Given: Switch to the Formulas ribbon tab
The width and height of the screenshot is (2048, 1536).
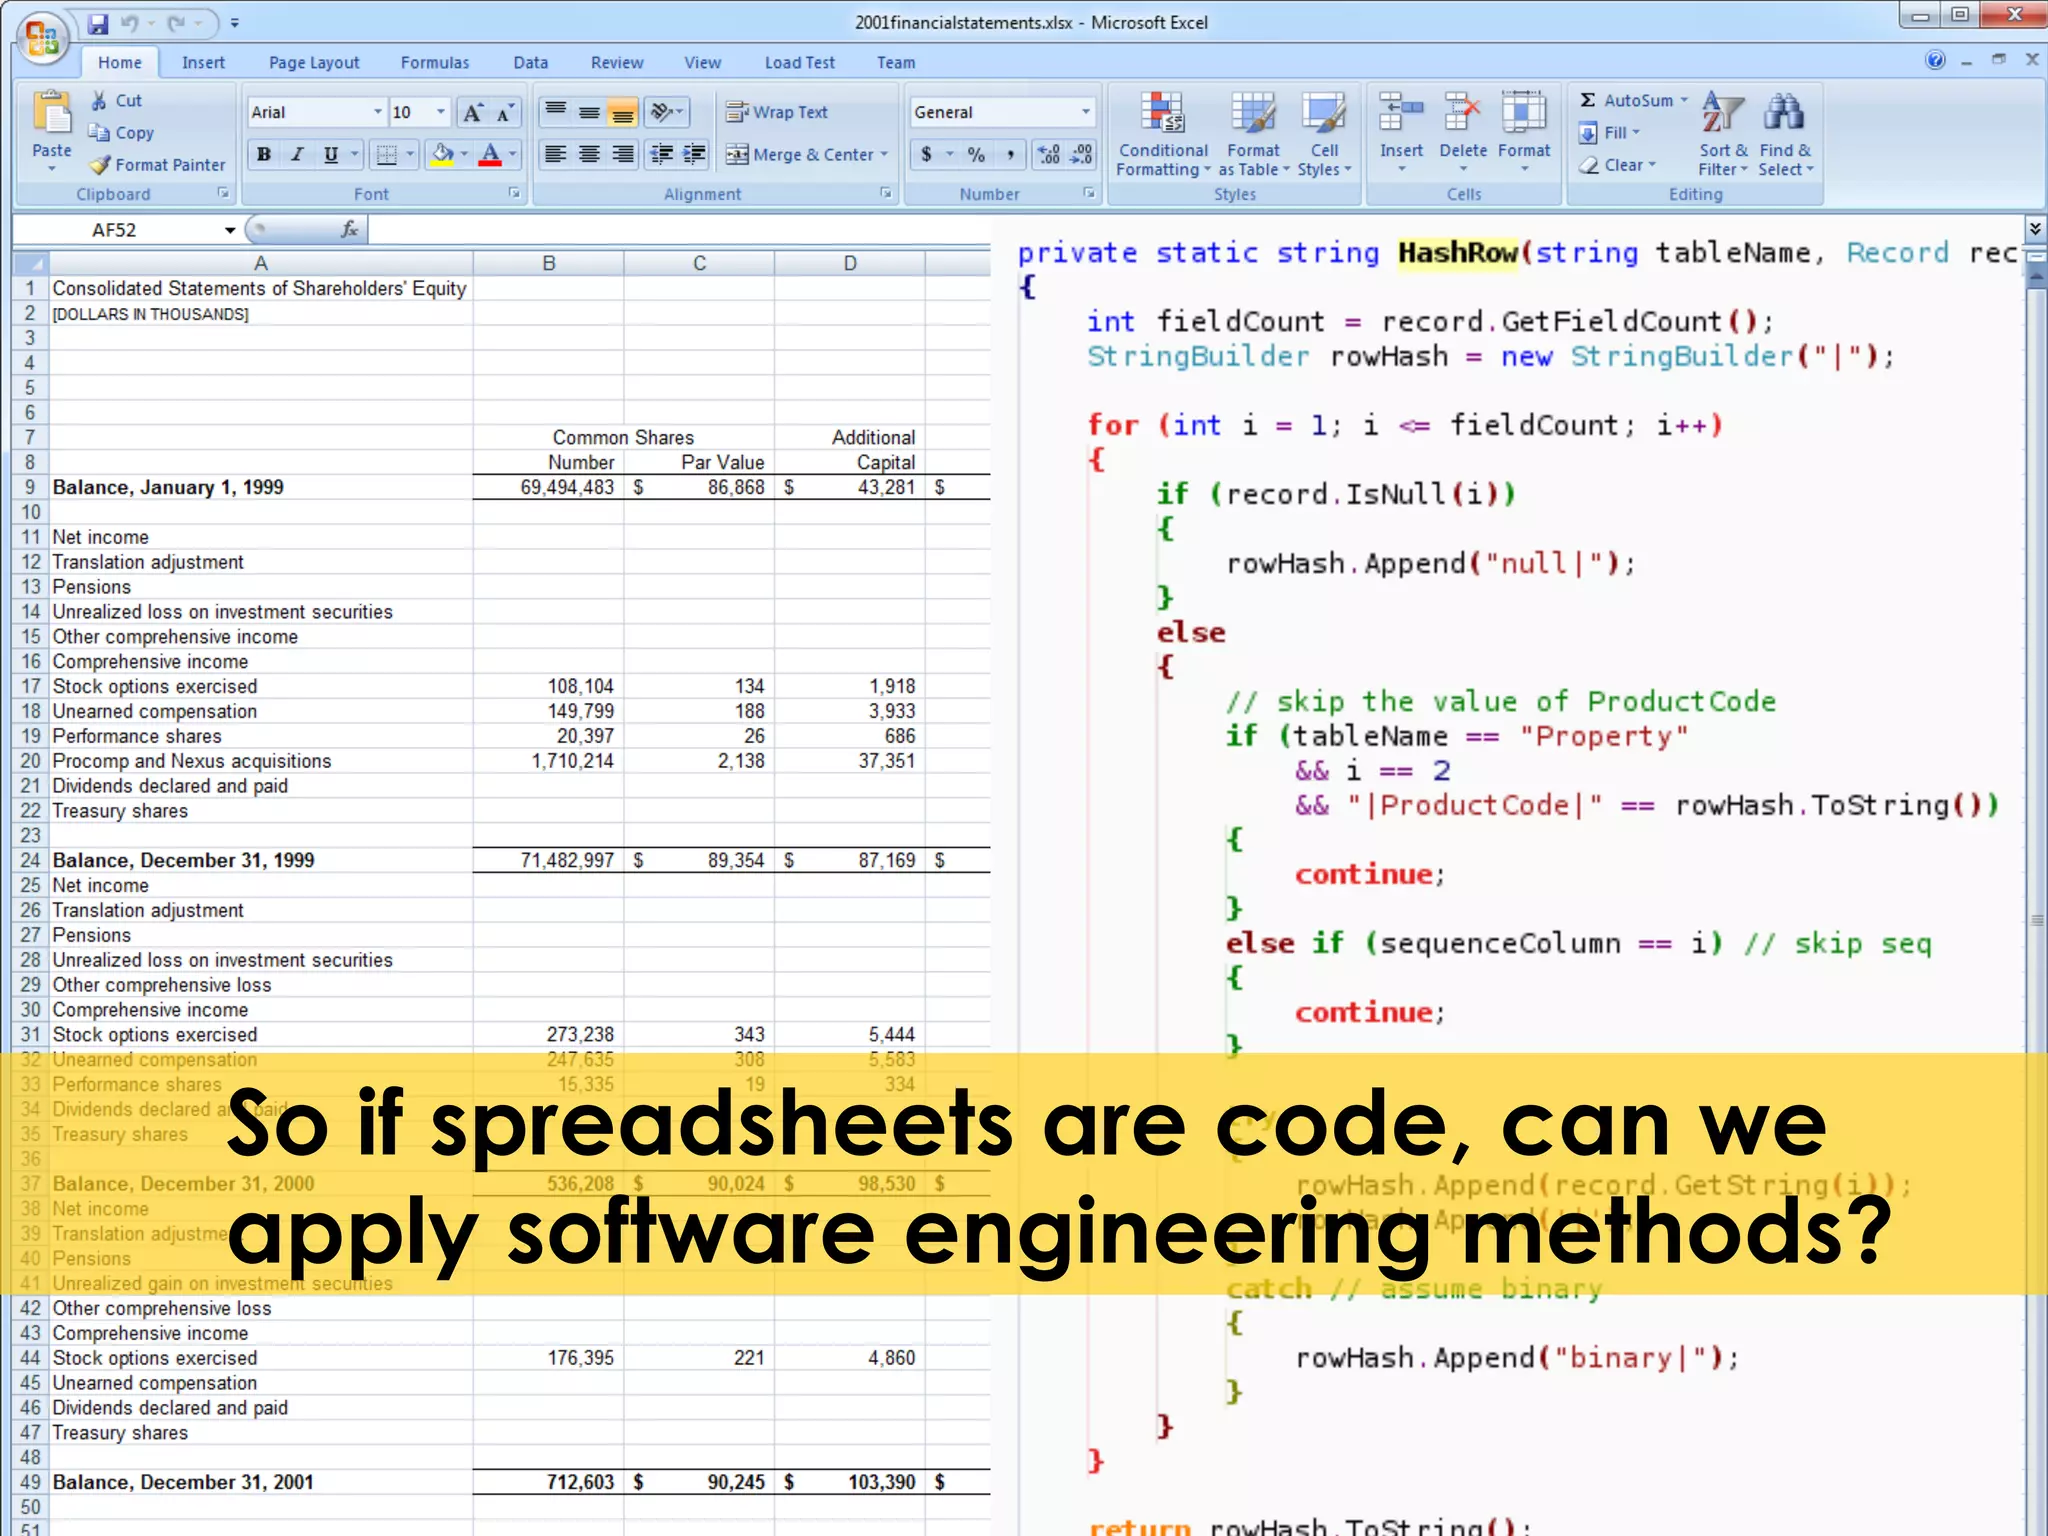Looking at the screenshot, I should (434, 63).
